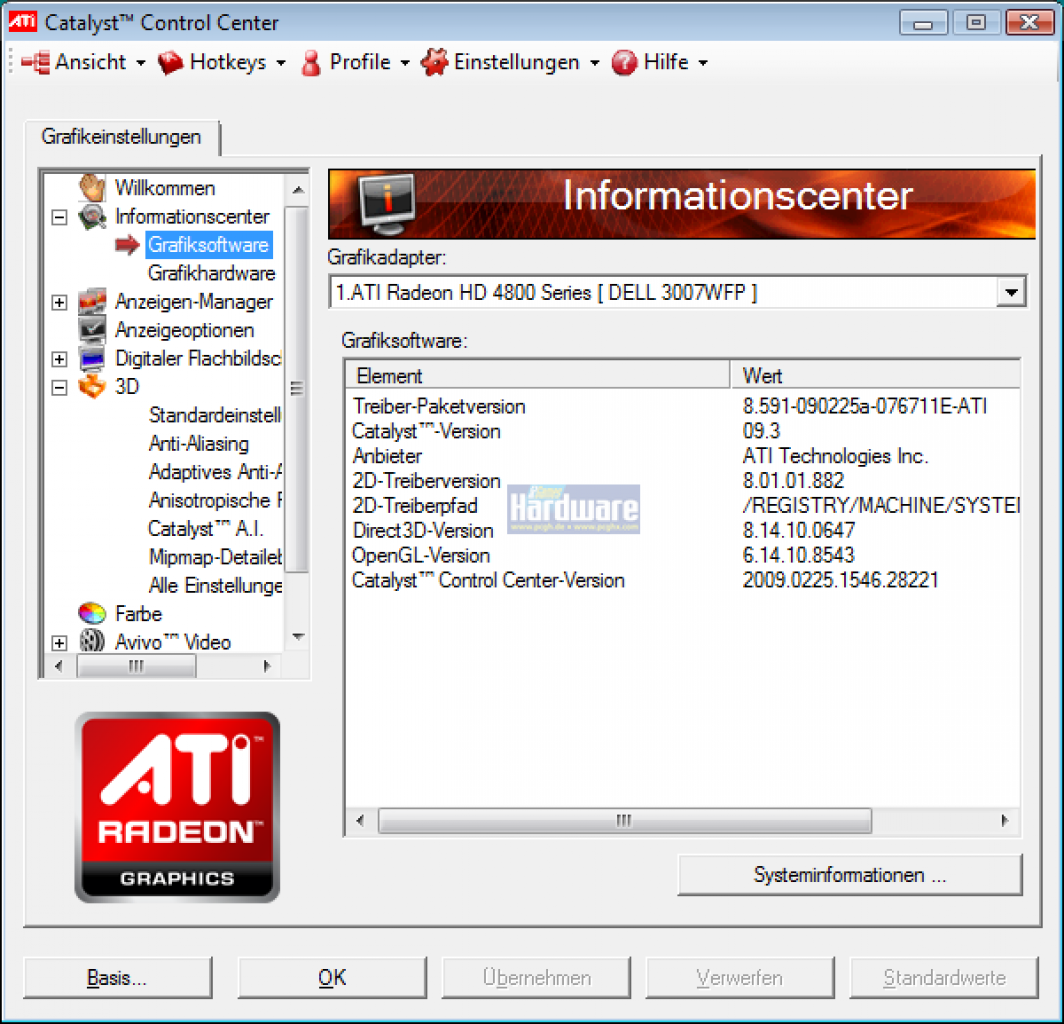Click the 2D-Treiberpfad row
This screenshot has height=1024, width=1064.
click(x=683, y=506)
